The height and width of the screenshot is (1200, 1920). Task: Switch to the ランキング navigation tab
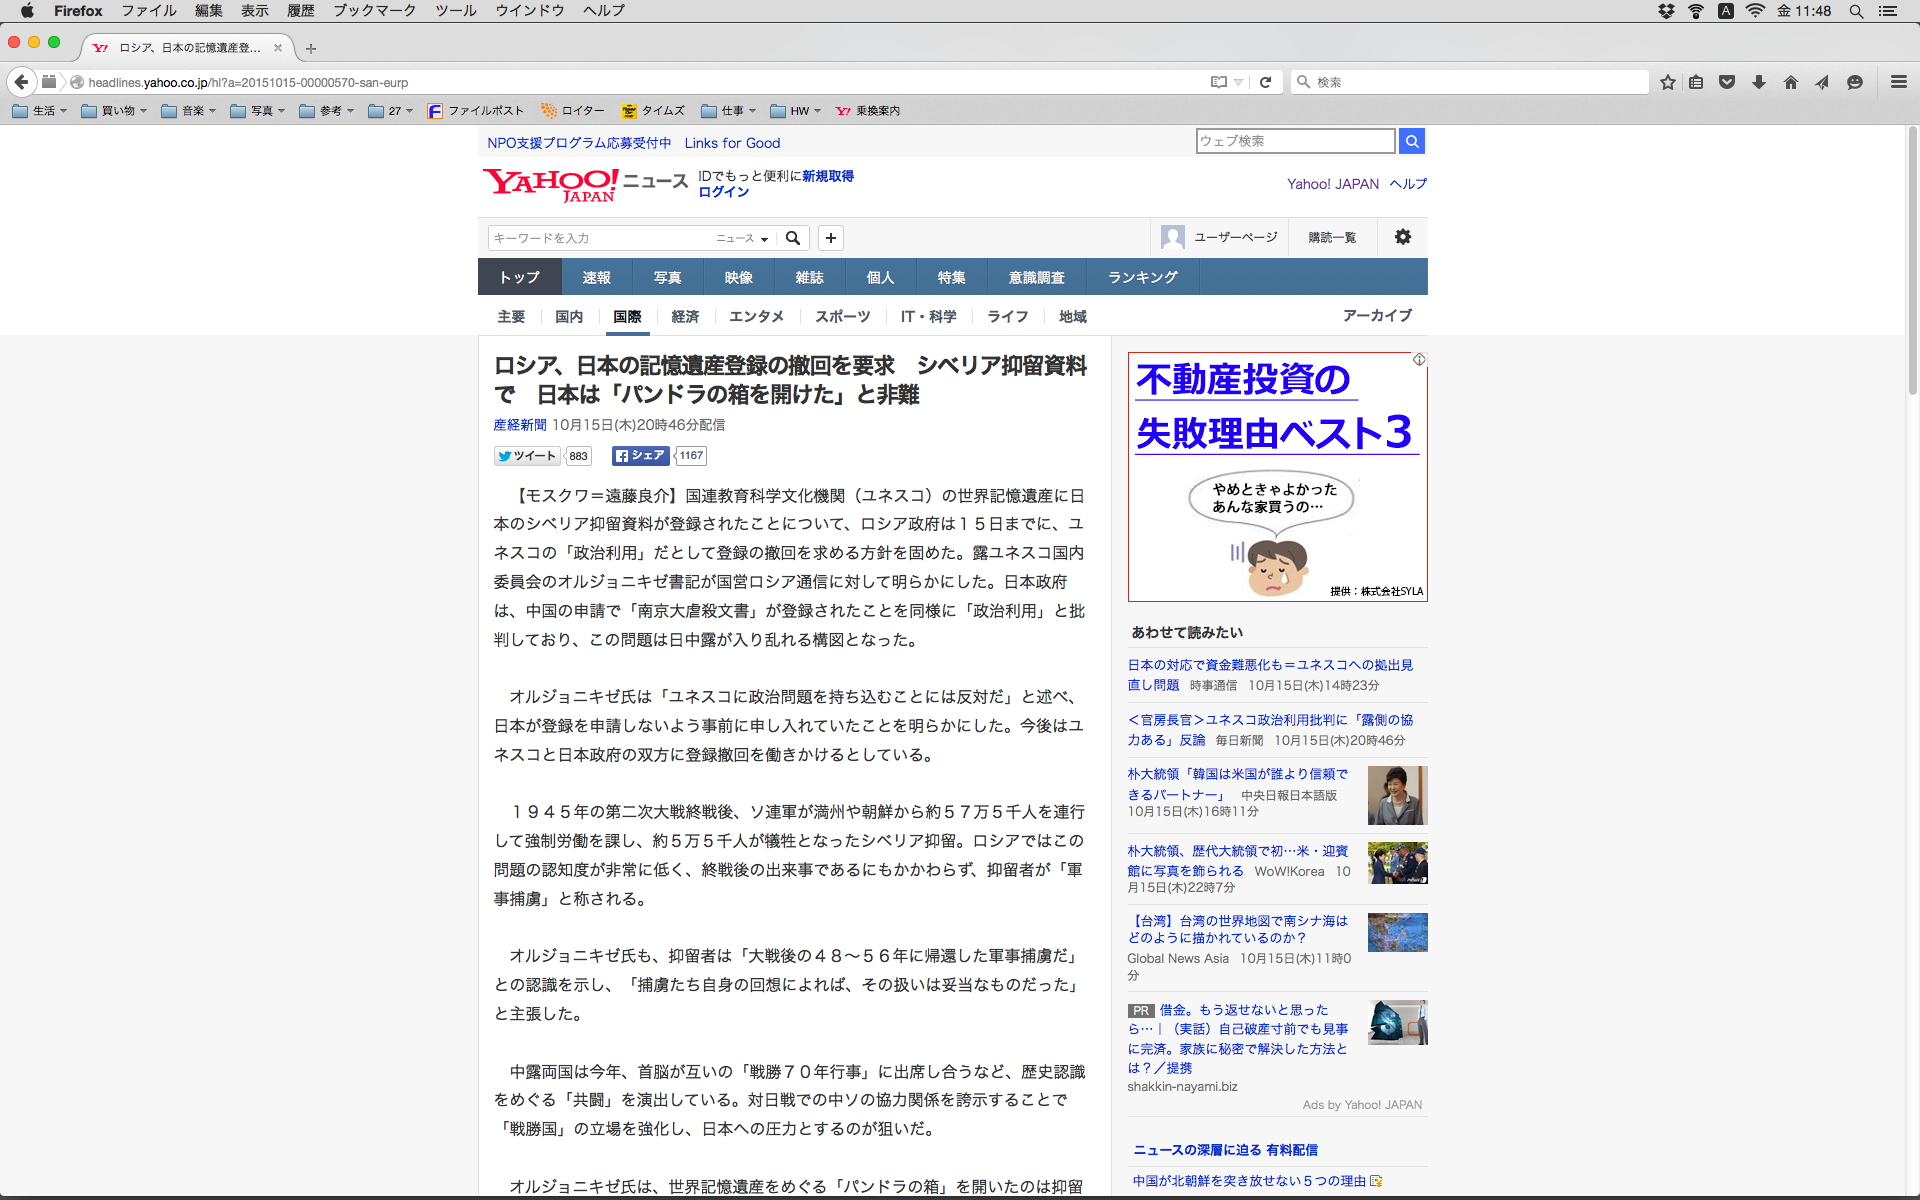point(1142,277)
